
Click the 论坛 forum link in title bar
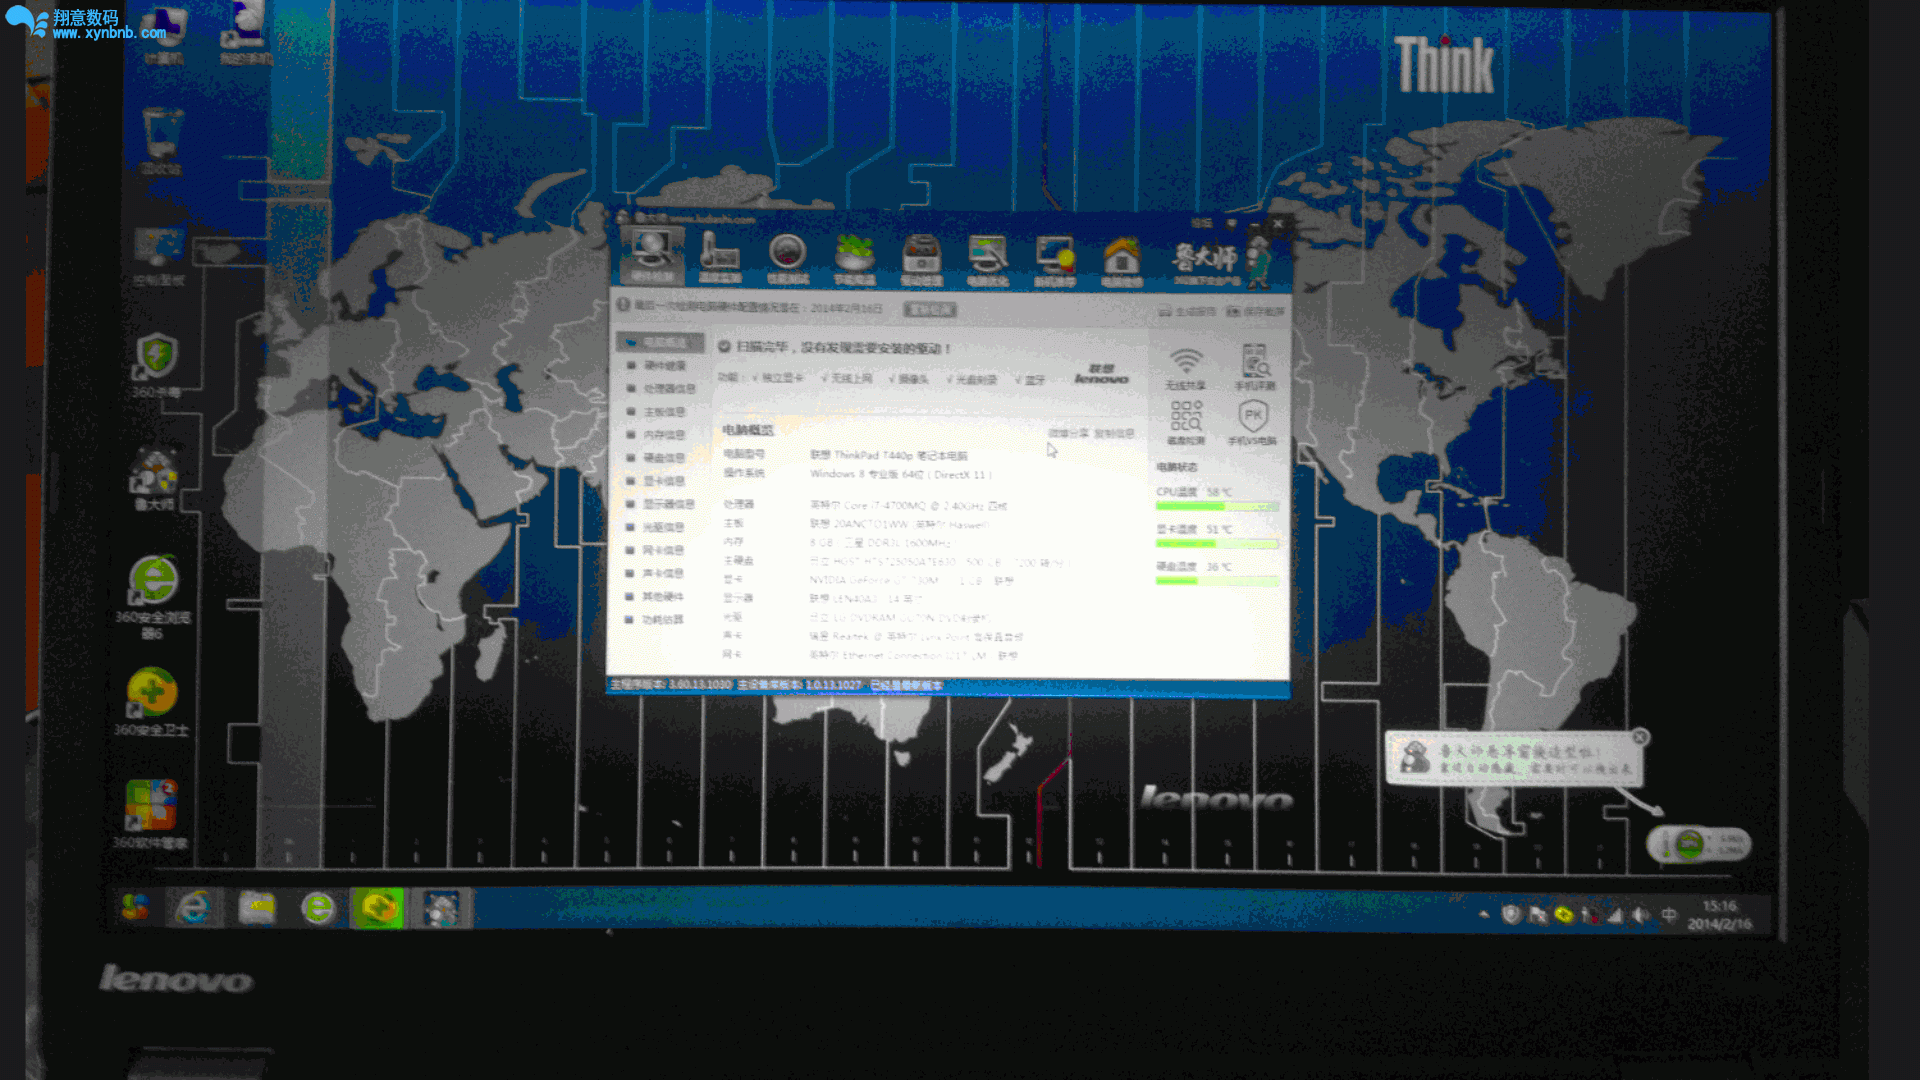(x=1201, y=223)
